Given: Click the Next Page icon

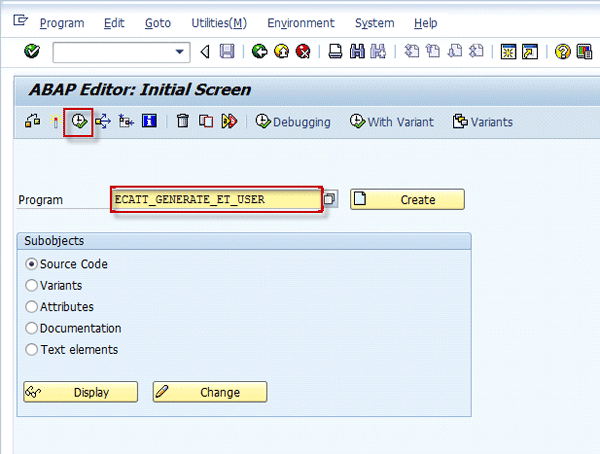Looking at the screenshot, I should pyautogui.click(x=455, y=51).
